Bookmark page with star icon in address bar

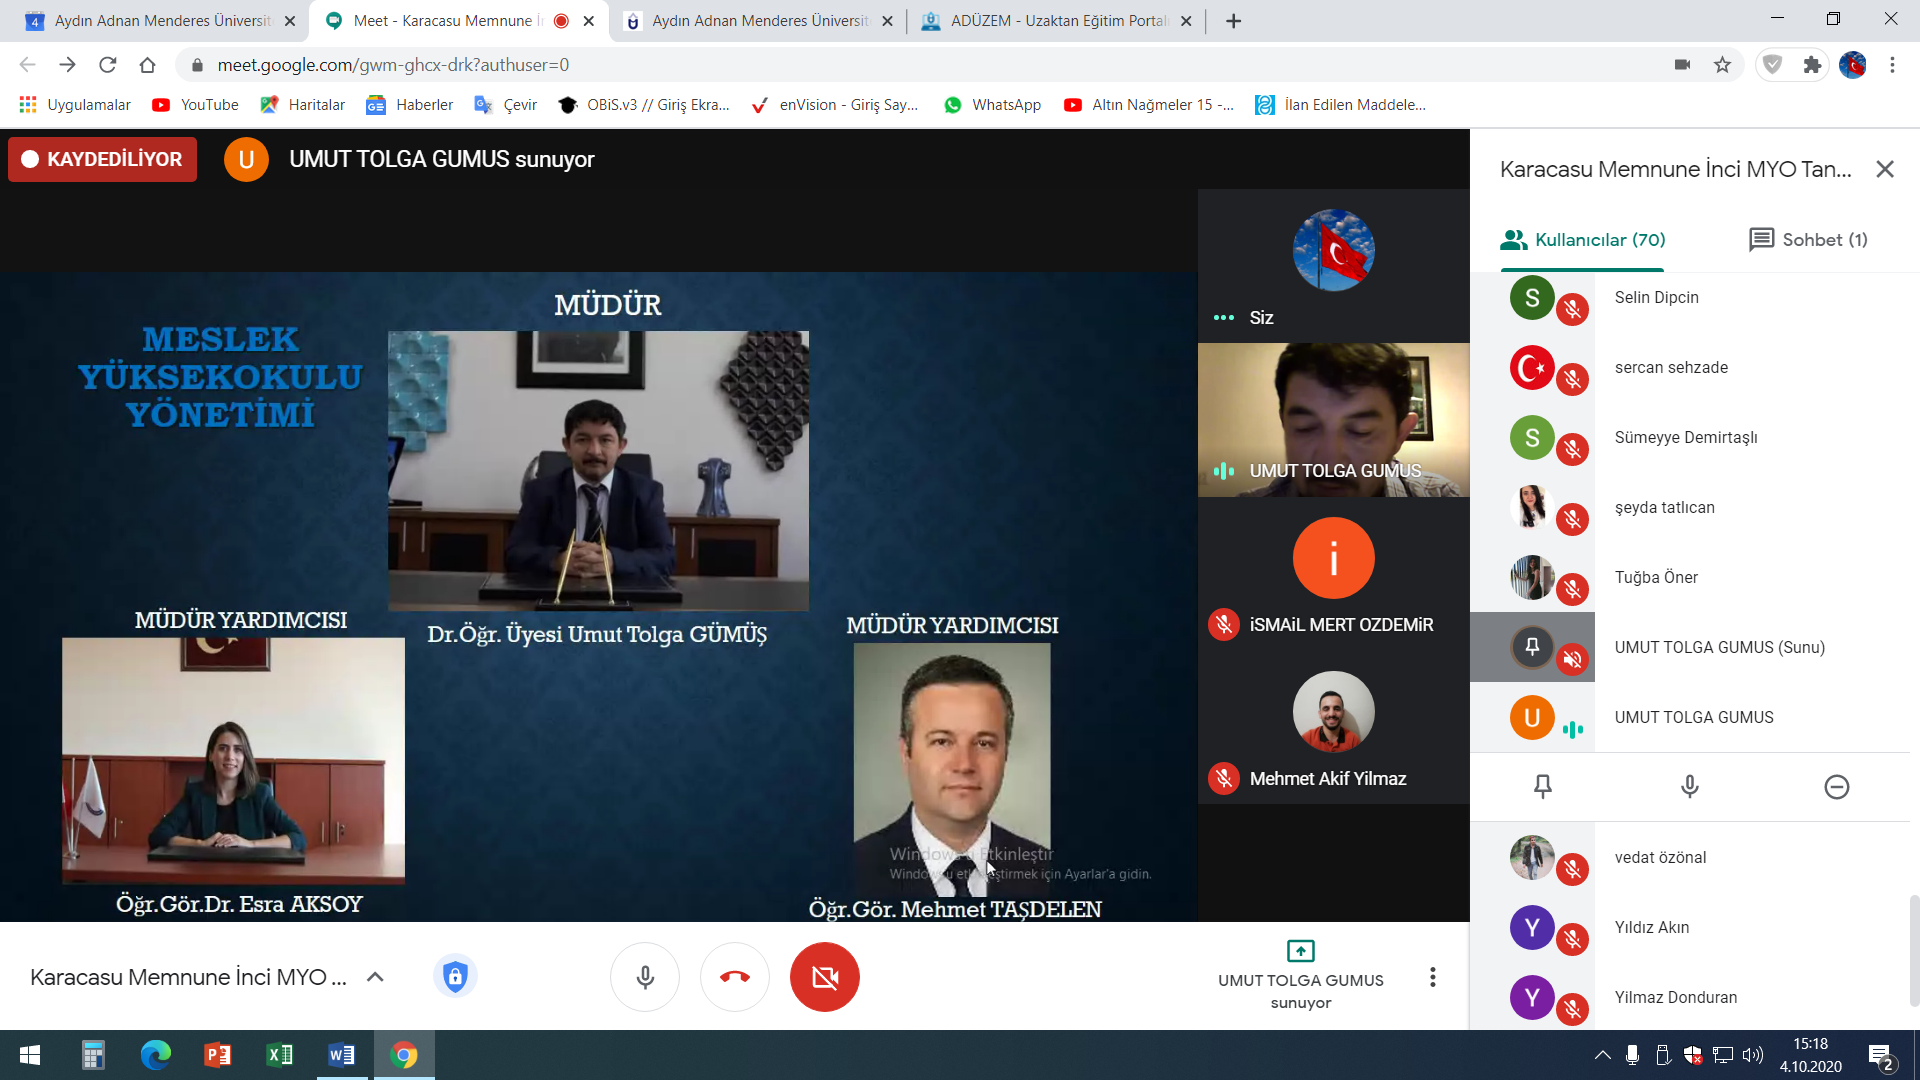click(x=1722, y=65)
